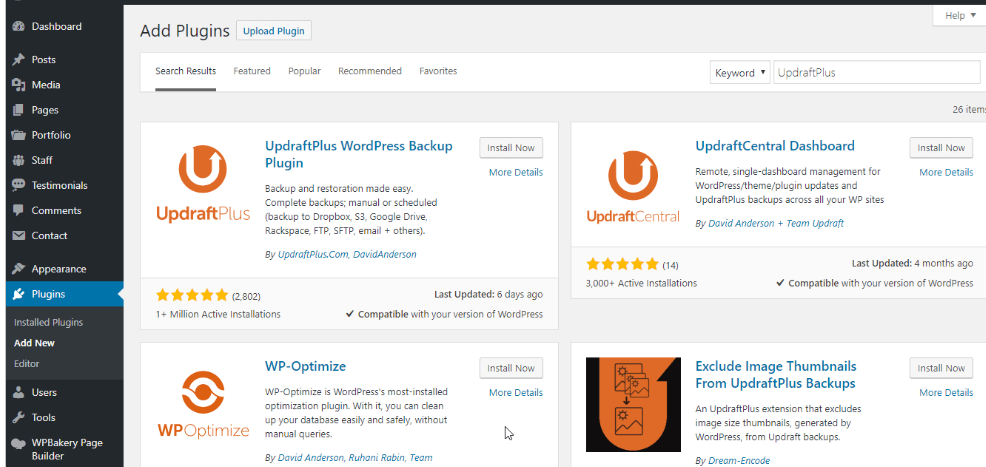Open More Details for UpdraftPlus Backup Plugin
This screenshot has height=467, width=986.
516,172
